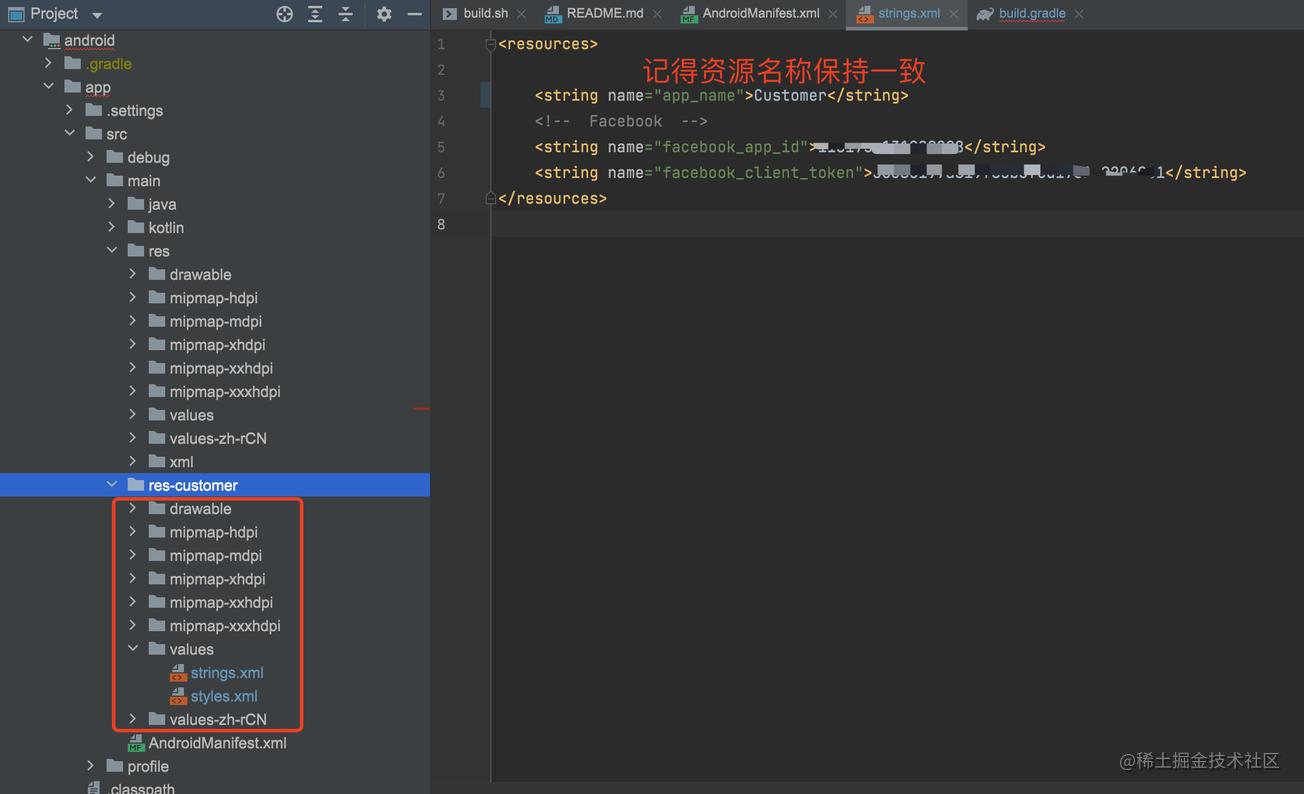Click the Collapse All icon in Project panel
The height and width of the screenshot is (794, 1304).
[345, 14]
